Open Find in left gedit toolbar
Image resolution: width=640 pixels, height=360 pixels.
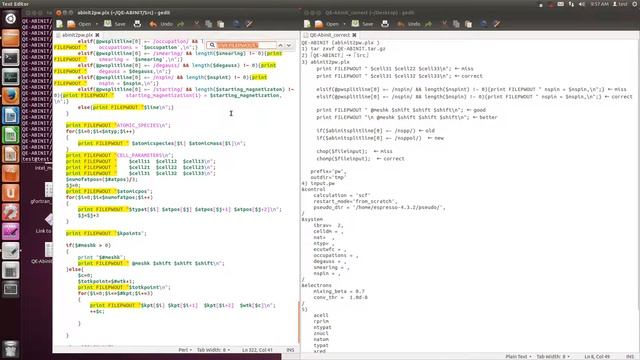point(236,24)
